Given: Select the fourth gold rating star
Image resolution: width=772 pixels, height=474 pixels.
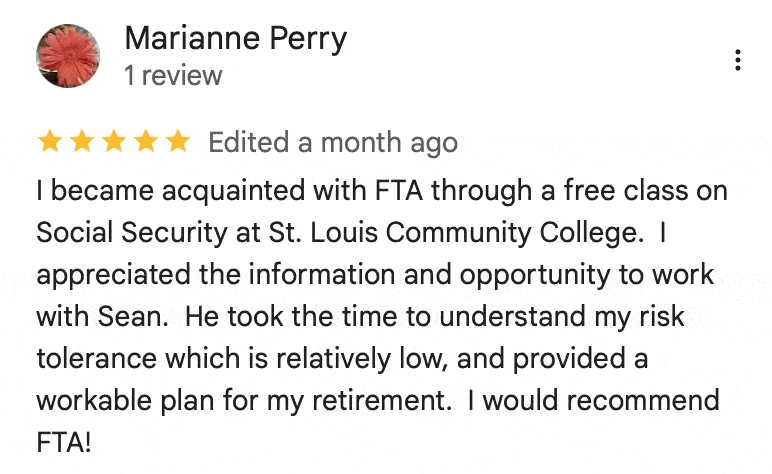Looking at the screenshot, I should coord(146,142).
